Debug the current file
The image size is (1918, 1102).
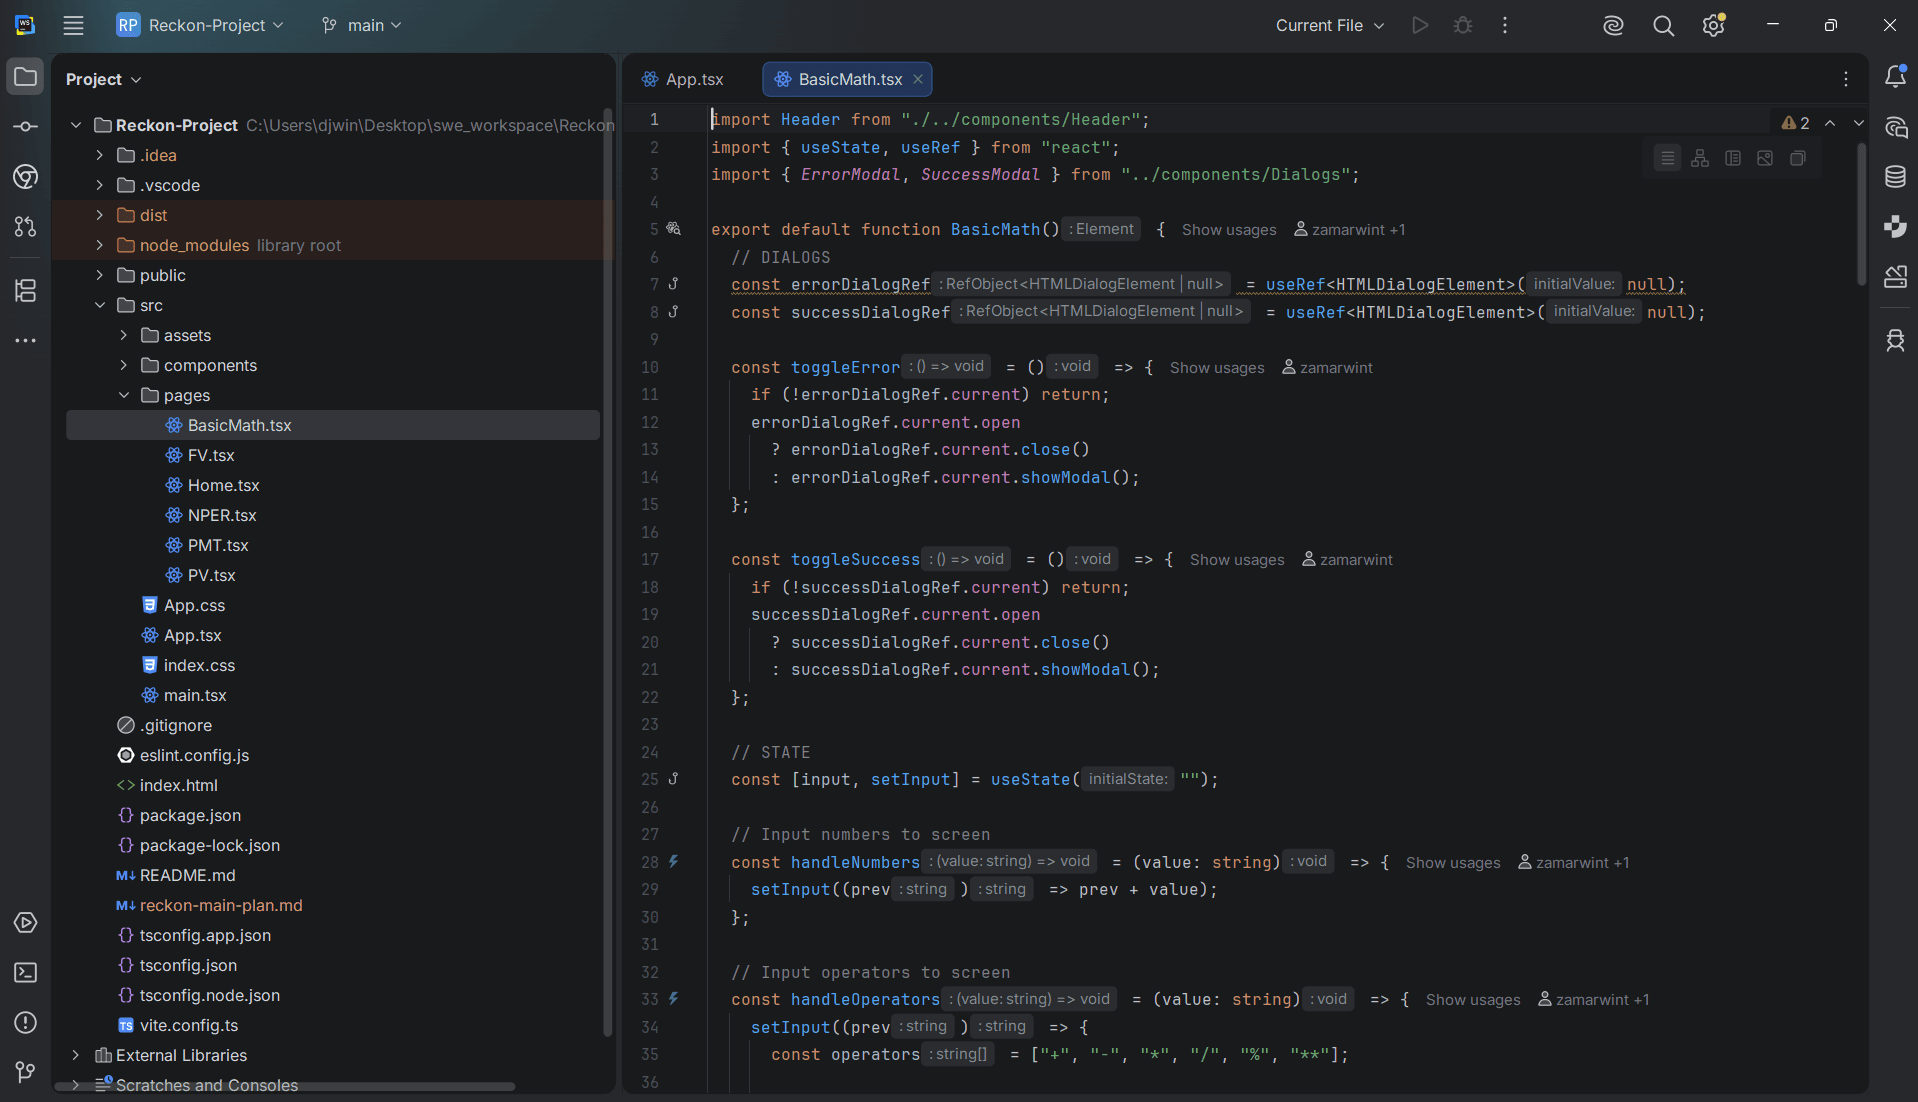coord(1463,26)
